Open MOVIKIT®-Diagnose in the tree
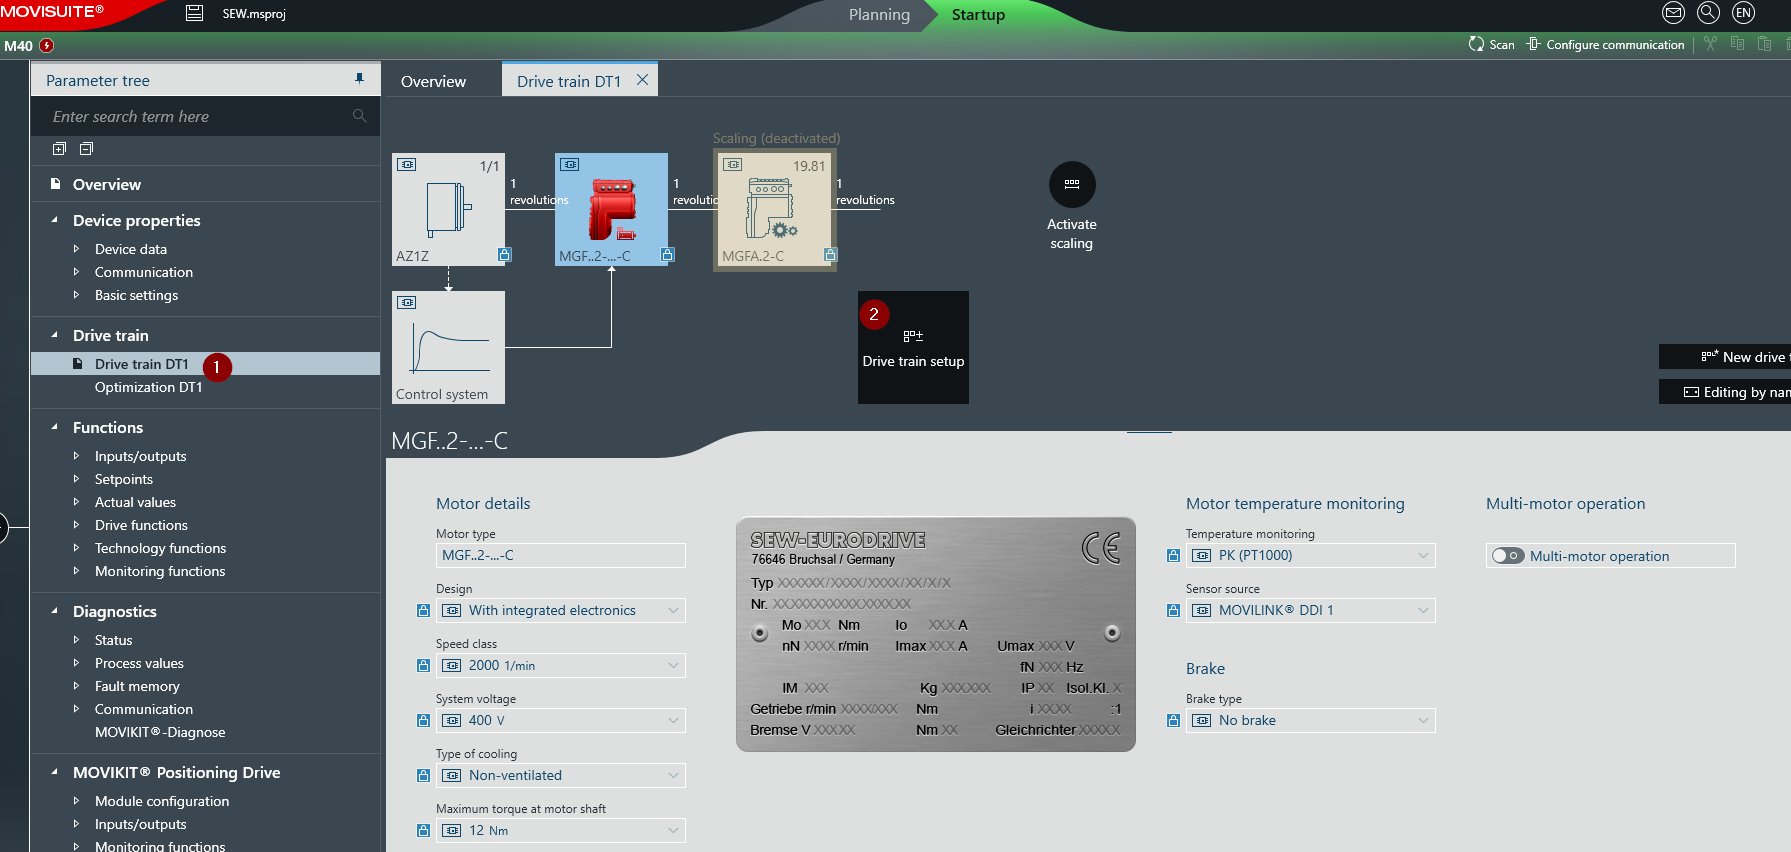The image size is (1791, 852). (x=160, y=732)
